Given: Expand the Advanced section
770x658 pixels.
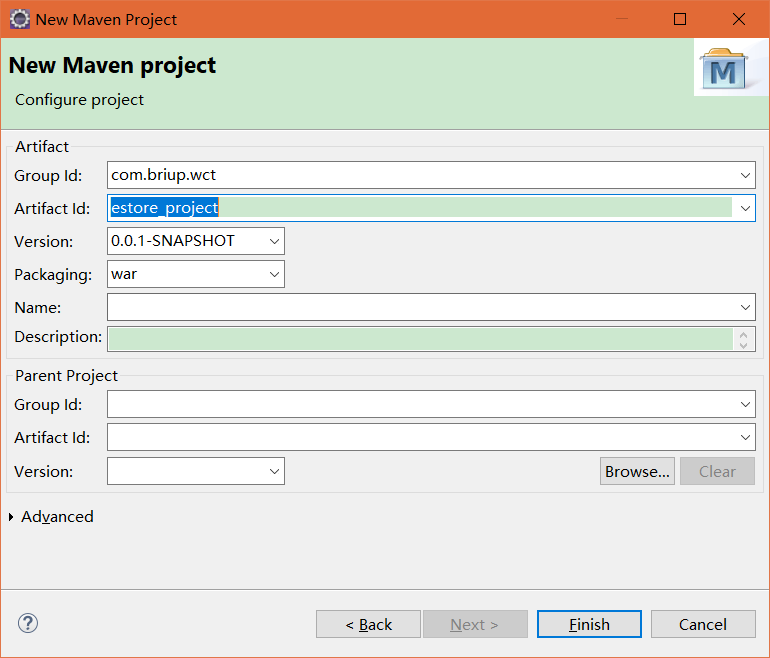Looking at the screenshot, I should point(11,517).
